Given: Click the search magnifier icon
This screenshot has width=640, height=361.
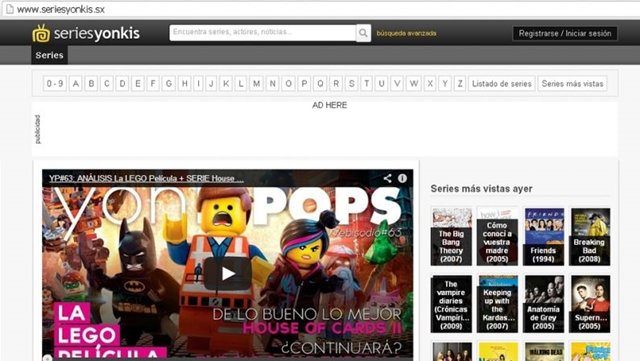Looking at the screenshot, I should (x=363, y=33).
